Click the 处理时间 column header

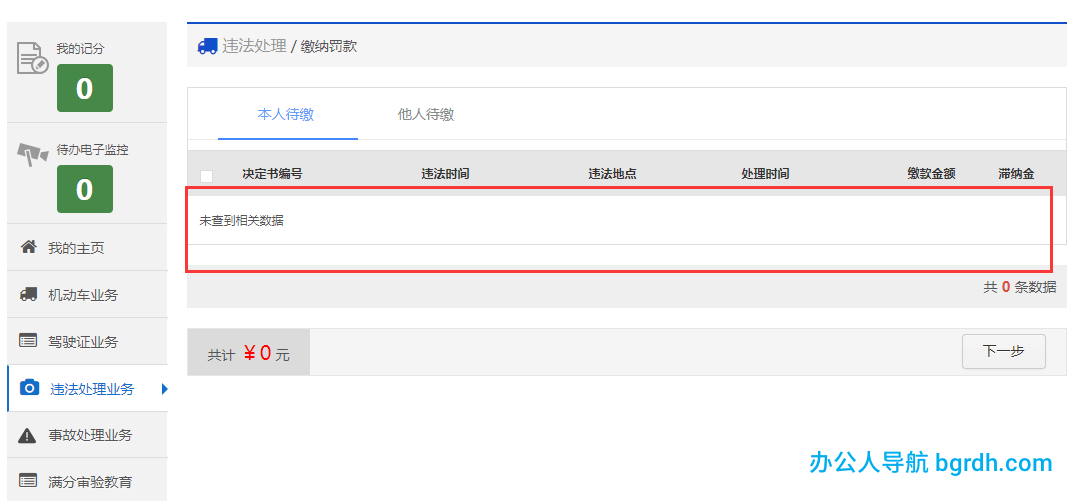(x=765, y=174)
